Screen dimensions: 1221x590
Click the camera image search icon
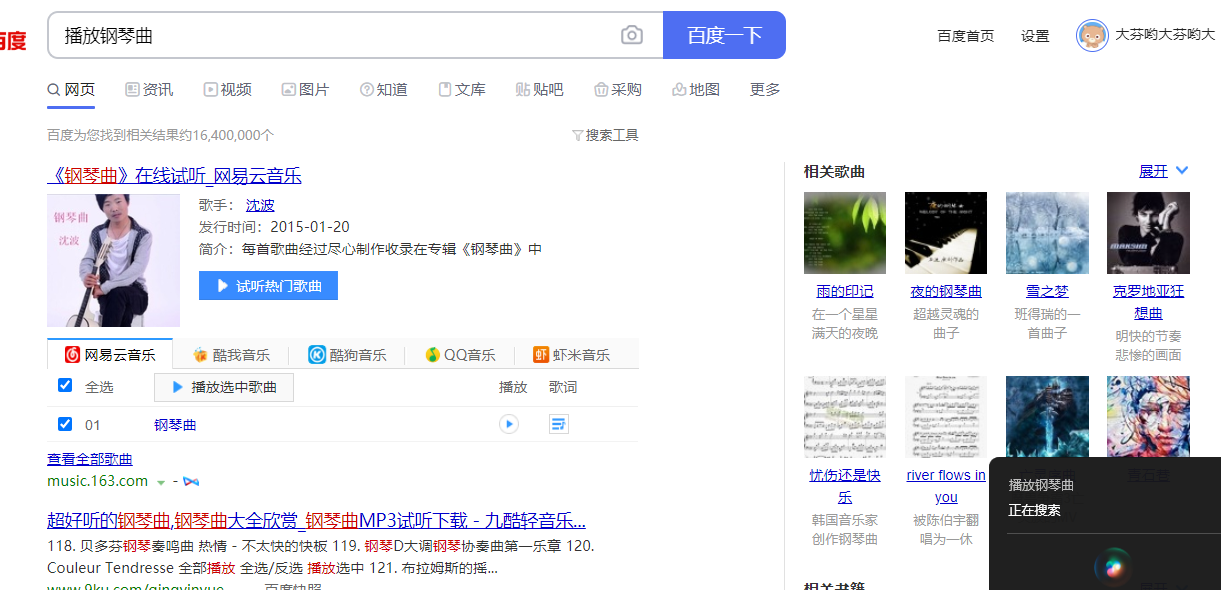tap(632, 36)
